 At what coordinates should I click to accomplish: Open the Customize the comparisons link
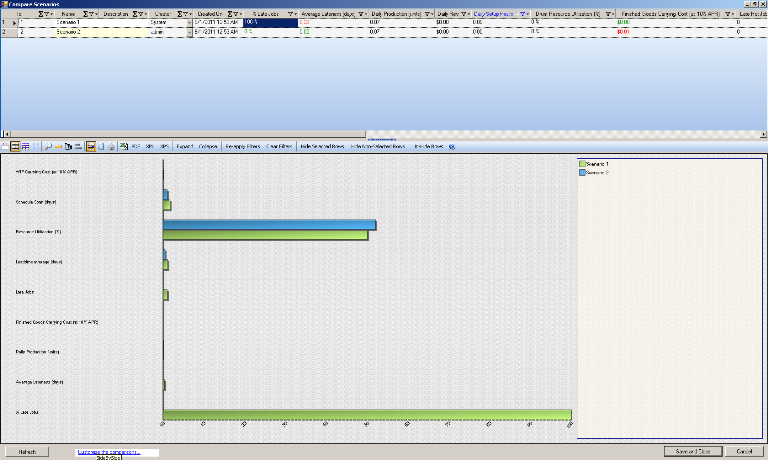point(109,452)
